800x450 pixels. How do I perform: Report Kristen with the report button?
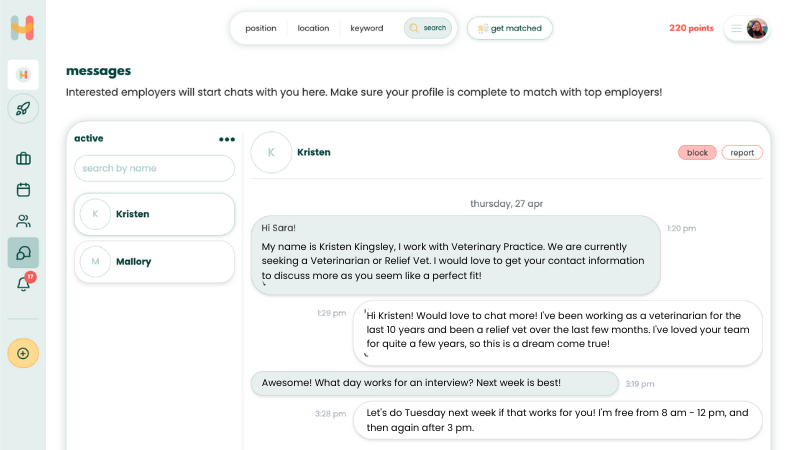coord(742,153)
